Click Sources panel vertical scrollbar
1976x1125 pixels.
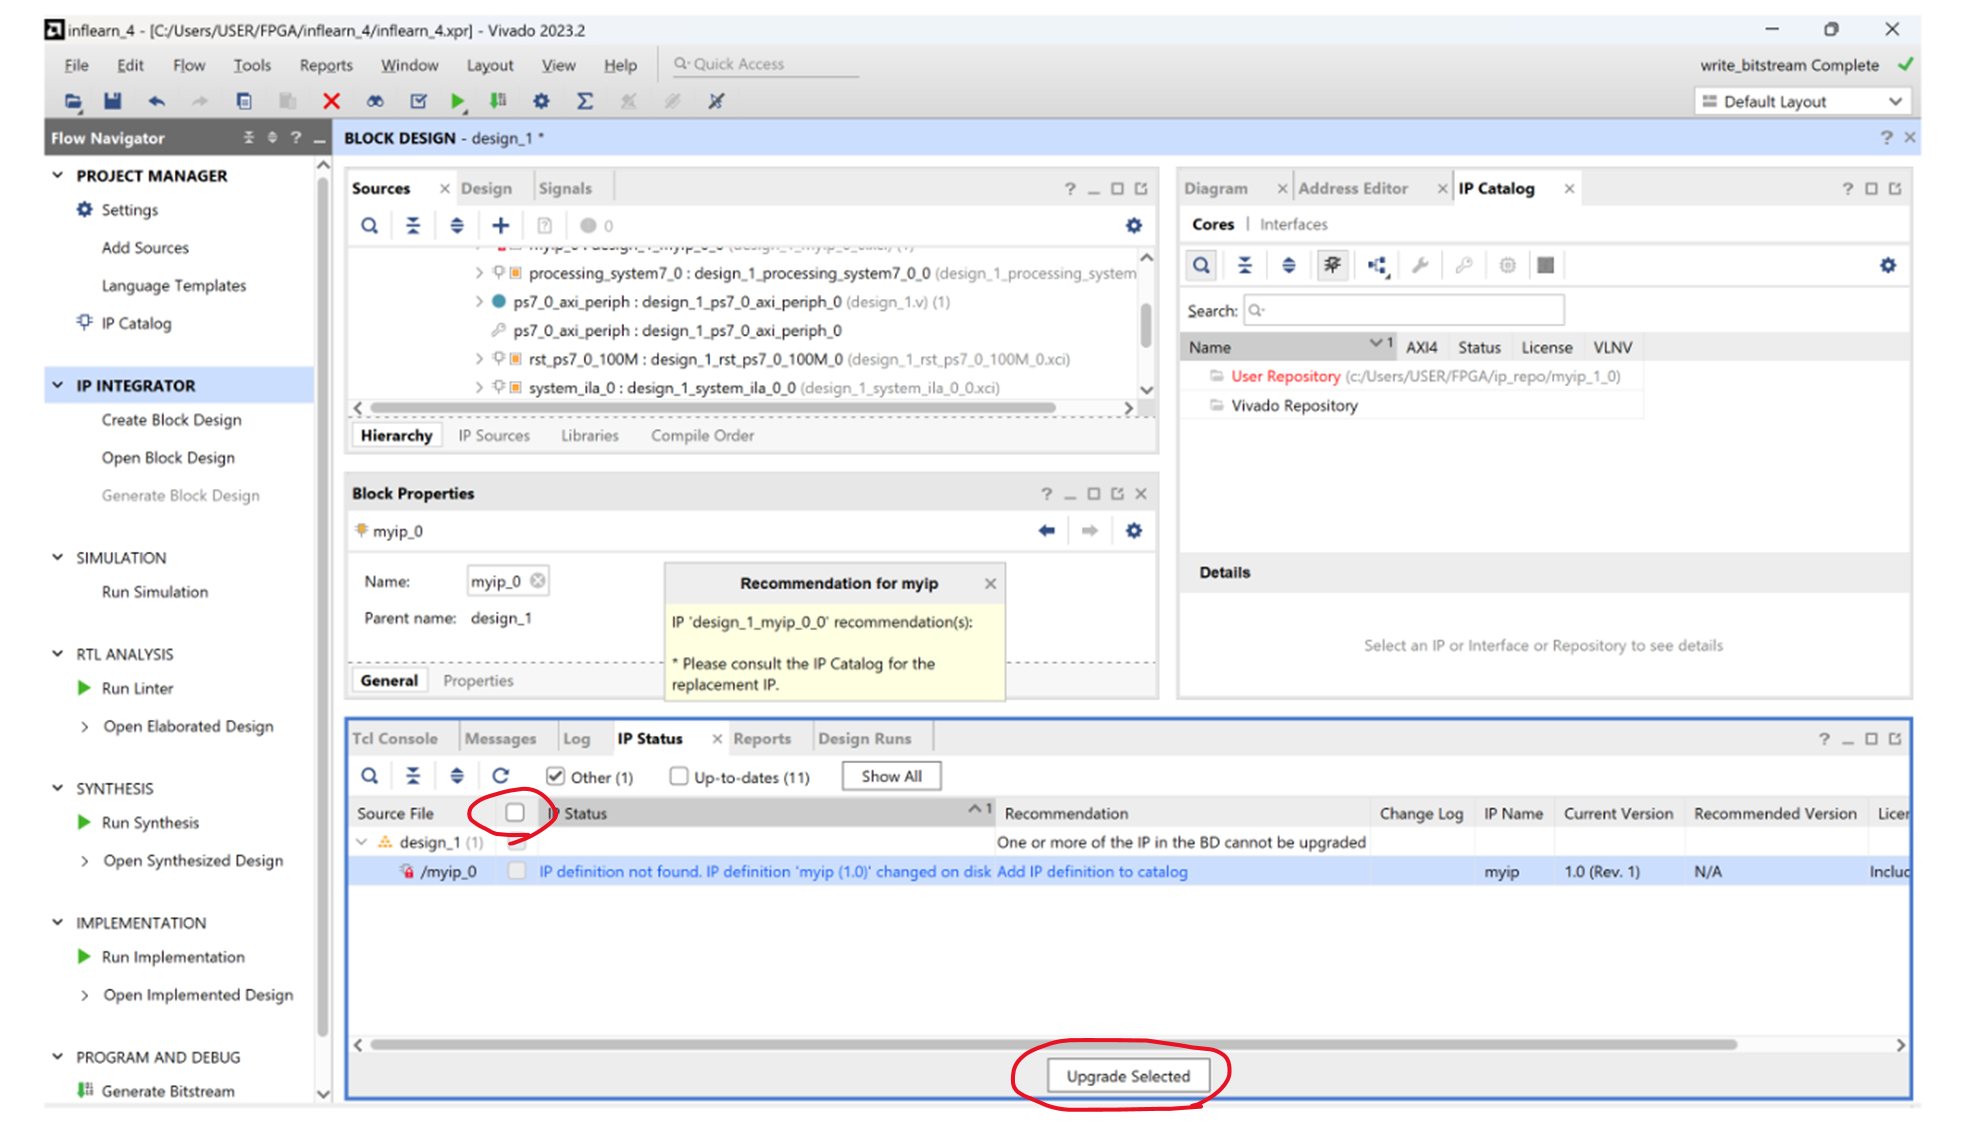pyautogui.click(x=1146, y=325)
